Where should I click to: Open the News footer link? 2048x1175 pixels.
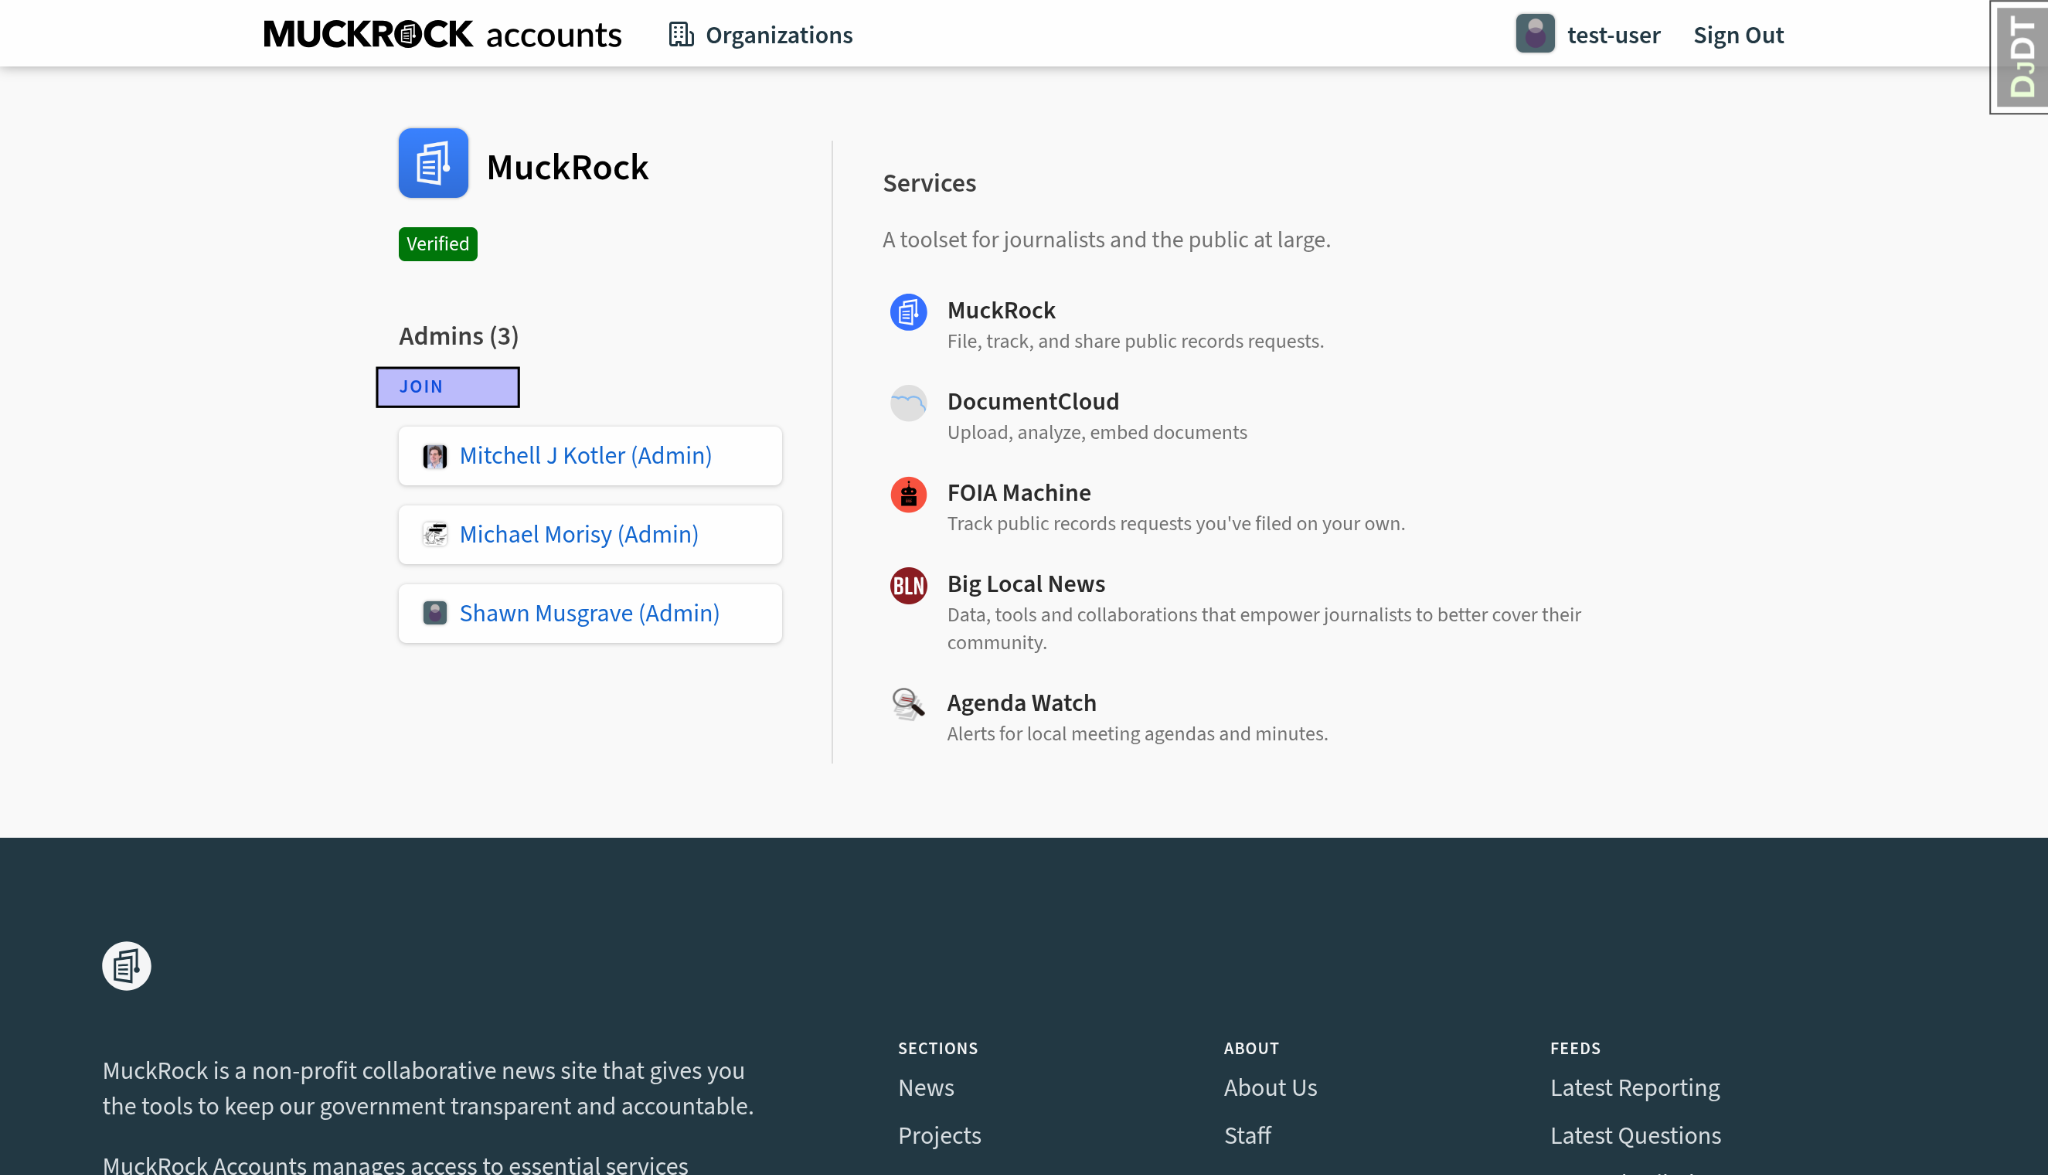click(x=926, y=1088)
